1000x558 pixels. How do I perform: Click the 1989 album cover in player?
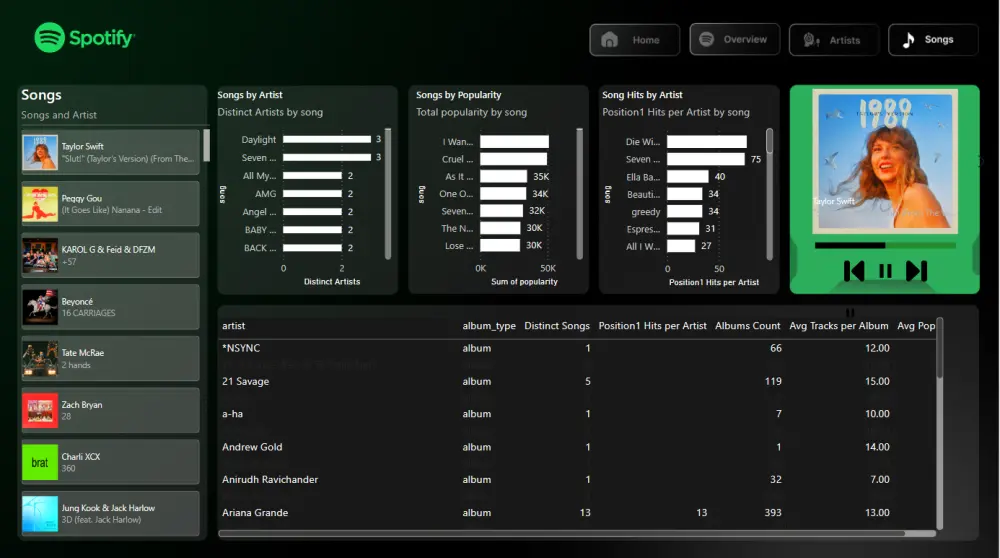pyautogui.click(x=885, y=161)
